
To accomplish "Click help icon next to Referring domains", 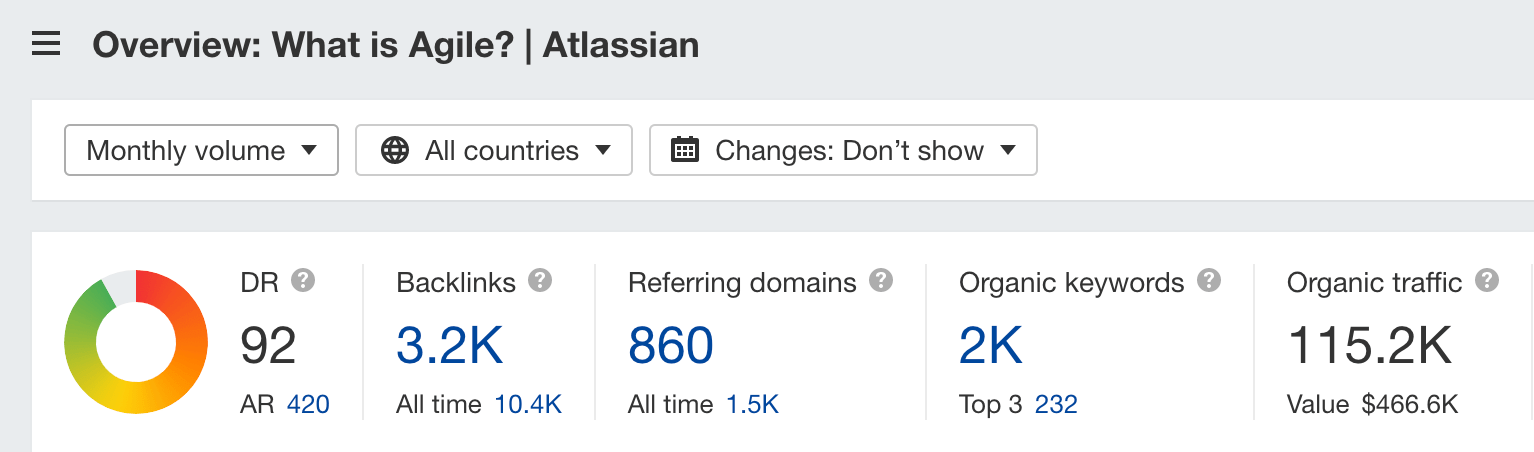I will point(881,281).
